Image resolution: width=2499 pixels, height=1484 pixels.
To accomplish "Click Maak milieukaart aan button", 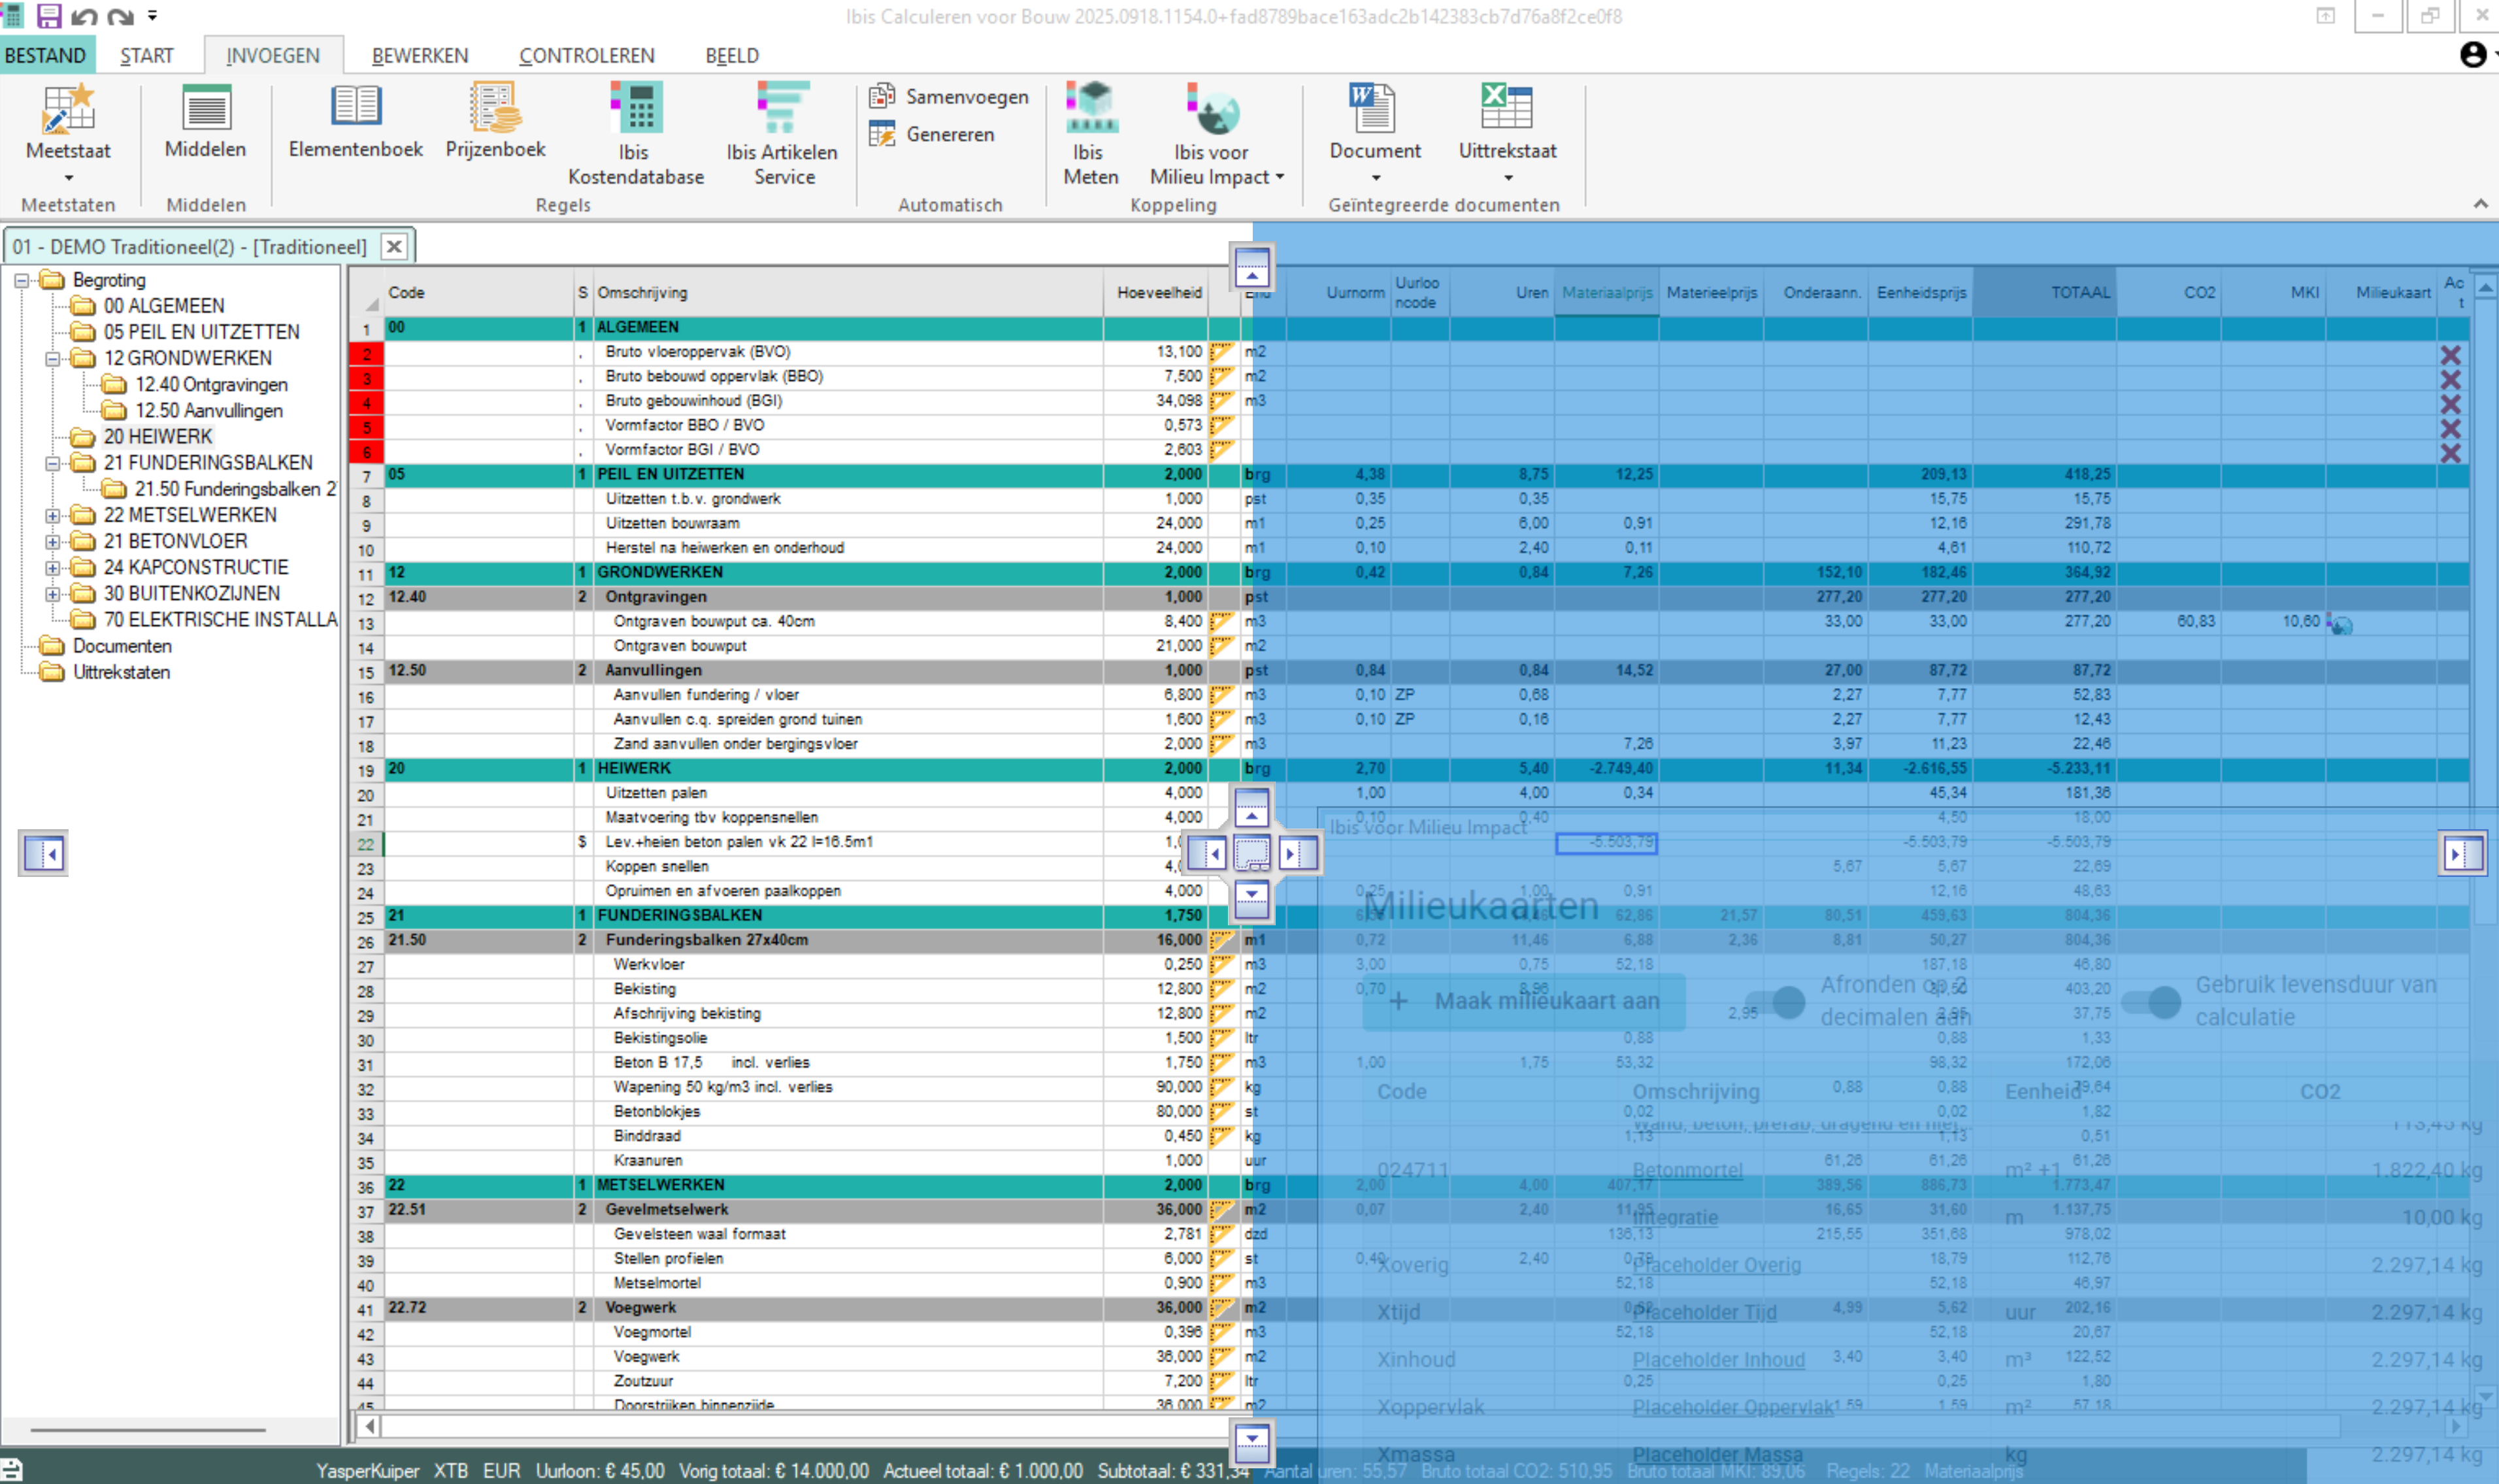I will pyautogui.click(x=1524, y=1001).
